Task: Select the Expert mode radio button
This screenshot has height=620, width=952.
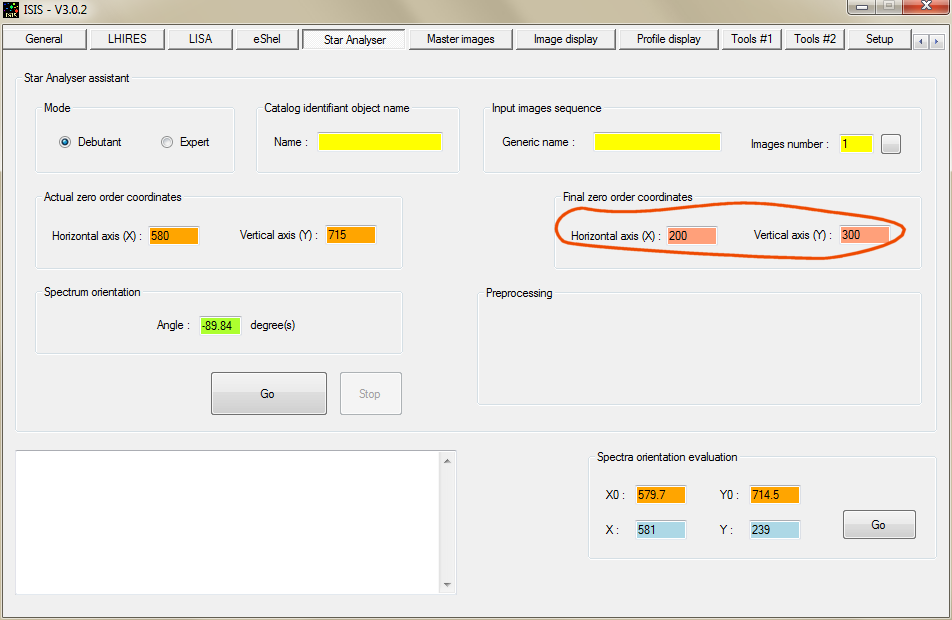Action: point(167,142)
